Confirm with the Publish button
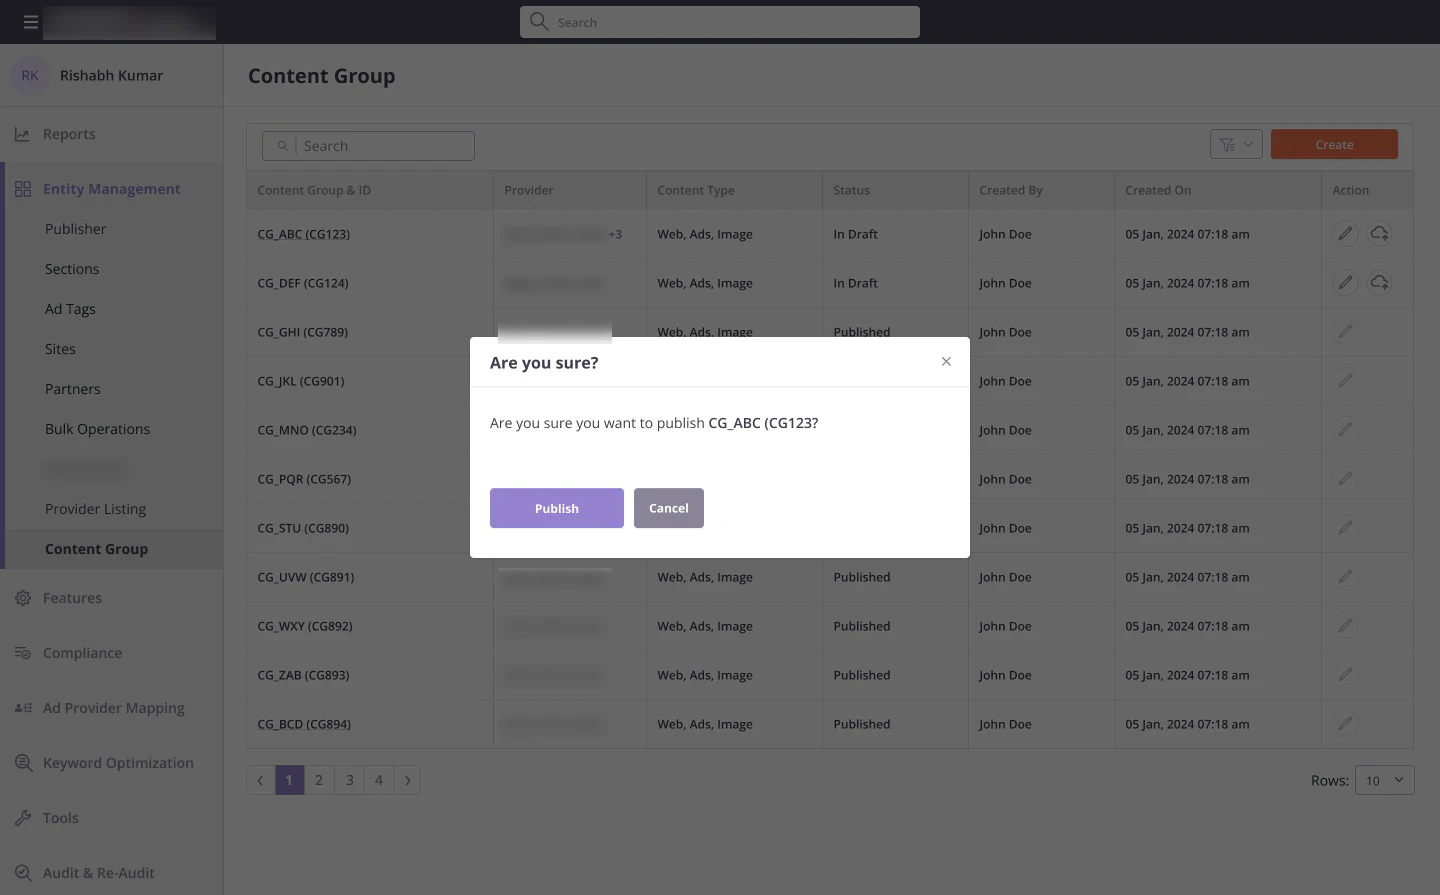Viewport: 1440px width, 895px height. (557, 508)
